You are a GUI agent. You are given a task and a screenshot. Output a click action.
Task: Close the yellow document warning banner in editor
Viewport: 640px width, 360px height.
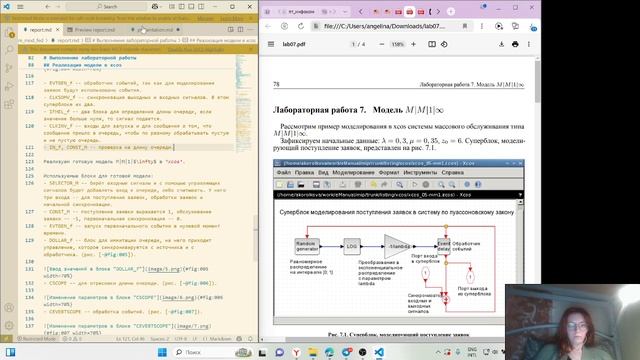click(251, 49)
